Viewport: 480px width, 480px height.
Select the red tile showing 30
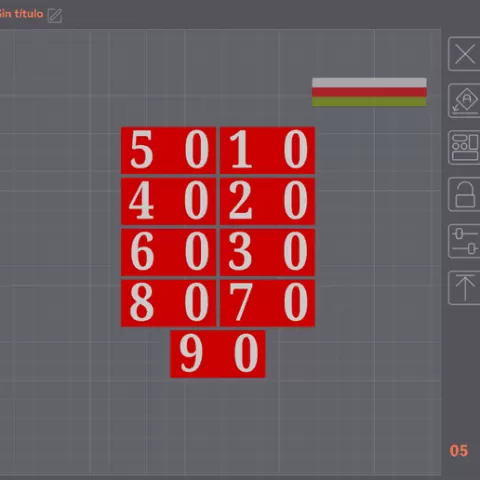coord(267,252)
